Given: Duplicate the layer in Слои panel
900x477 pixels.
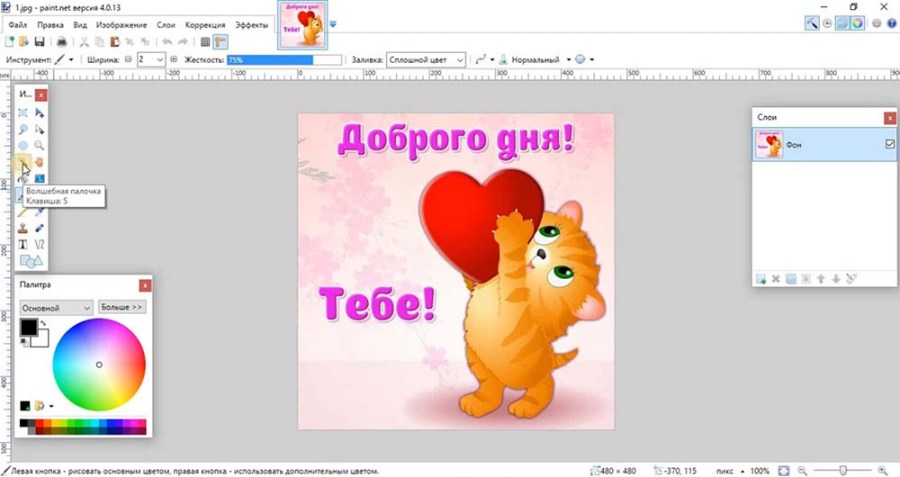Looking at the screenshot, I should click(791, 279).
